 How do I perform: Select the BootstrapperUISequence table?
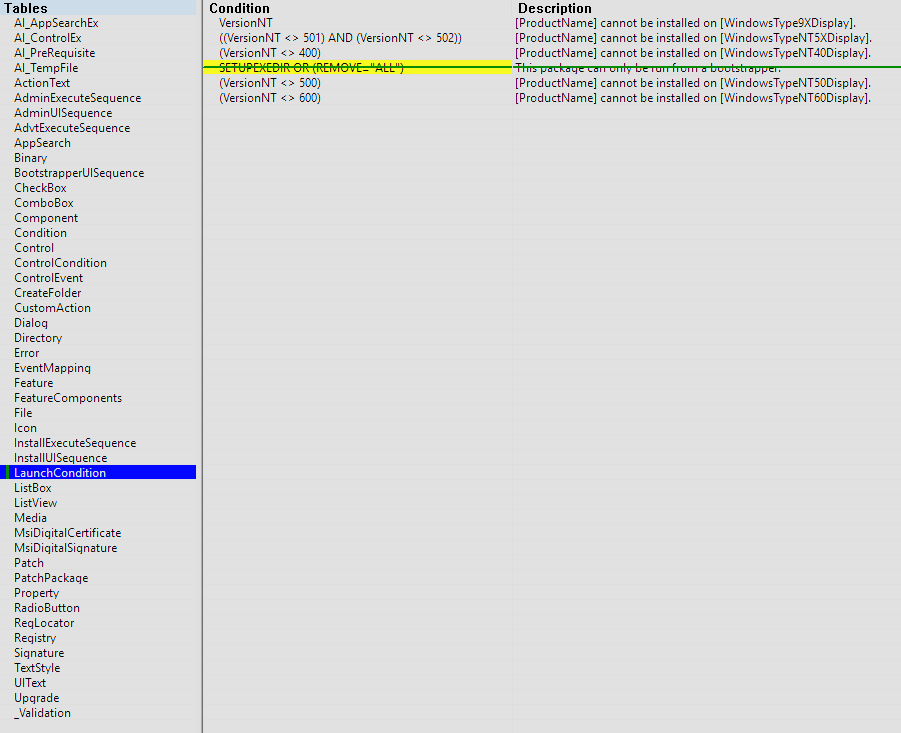click(79, 173)
